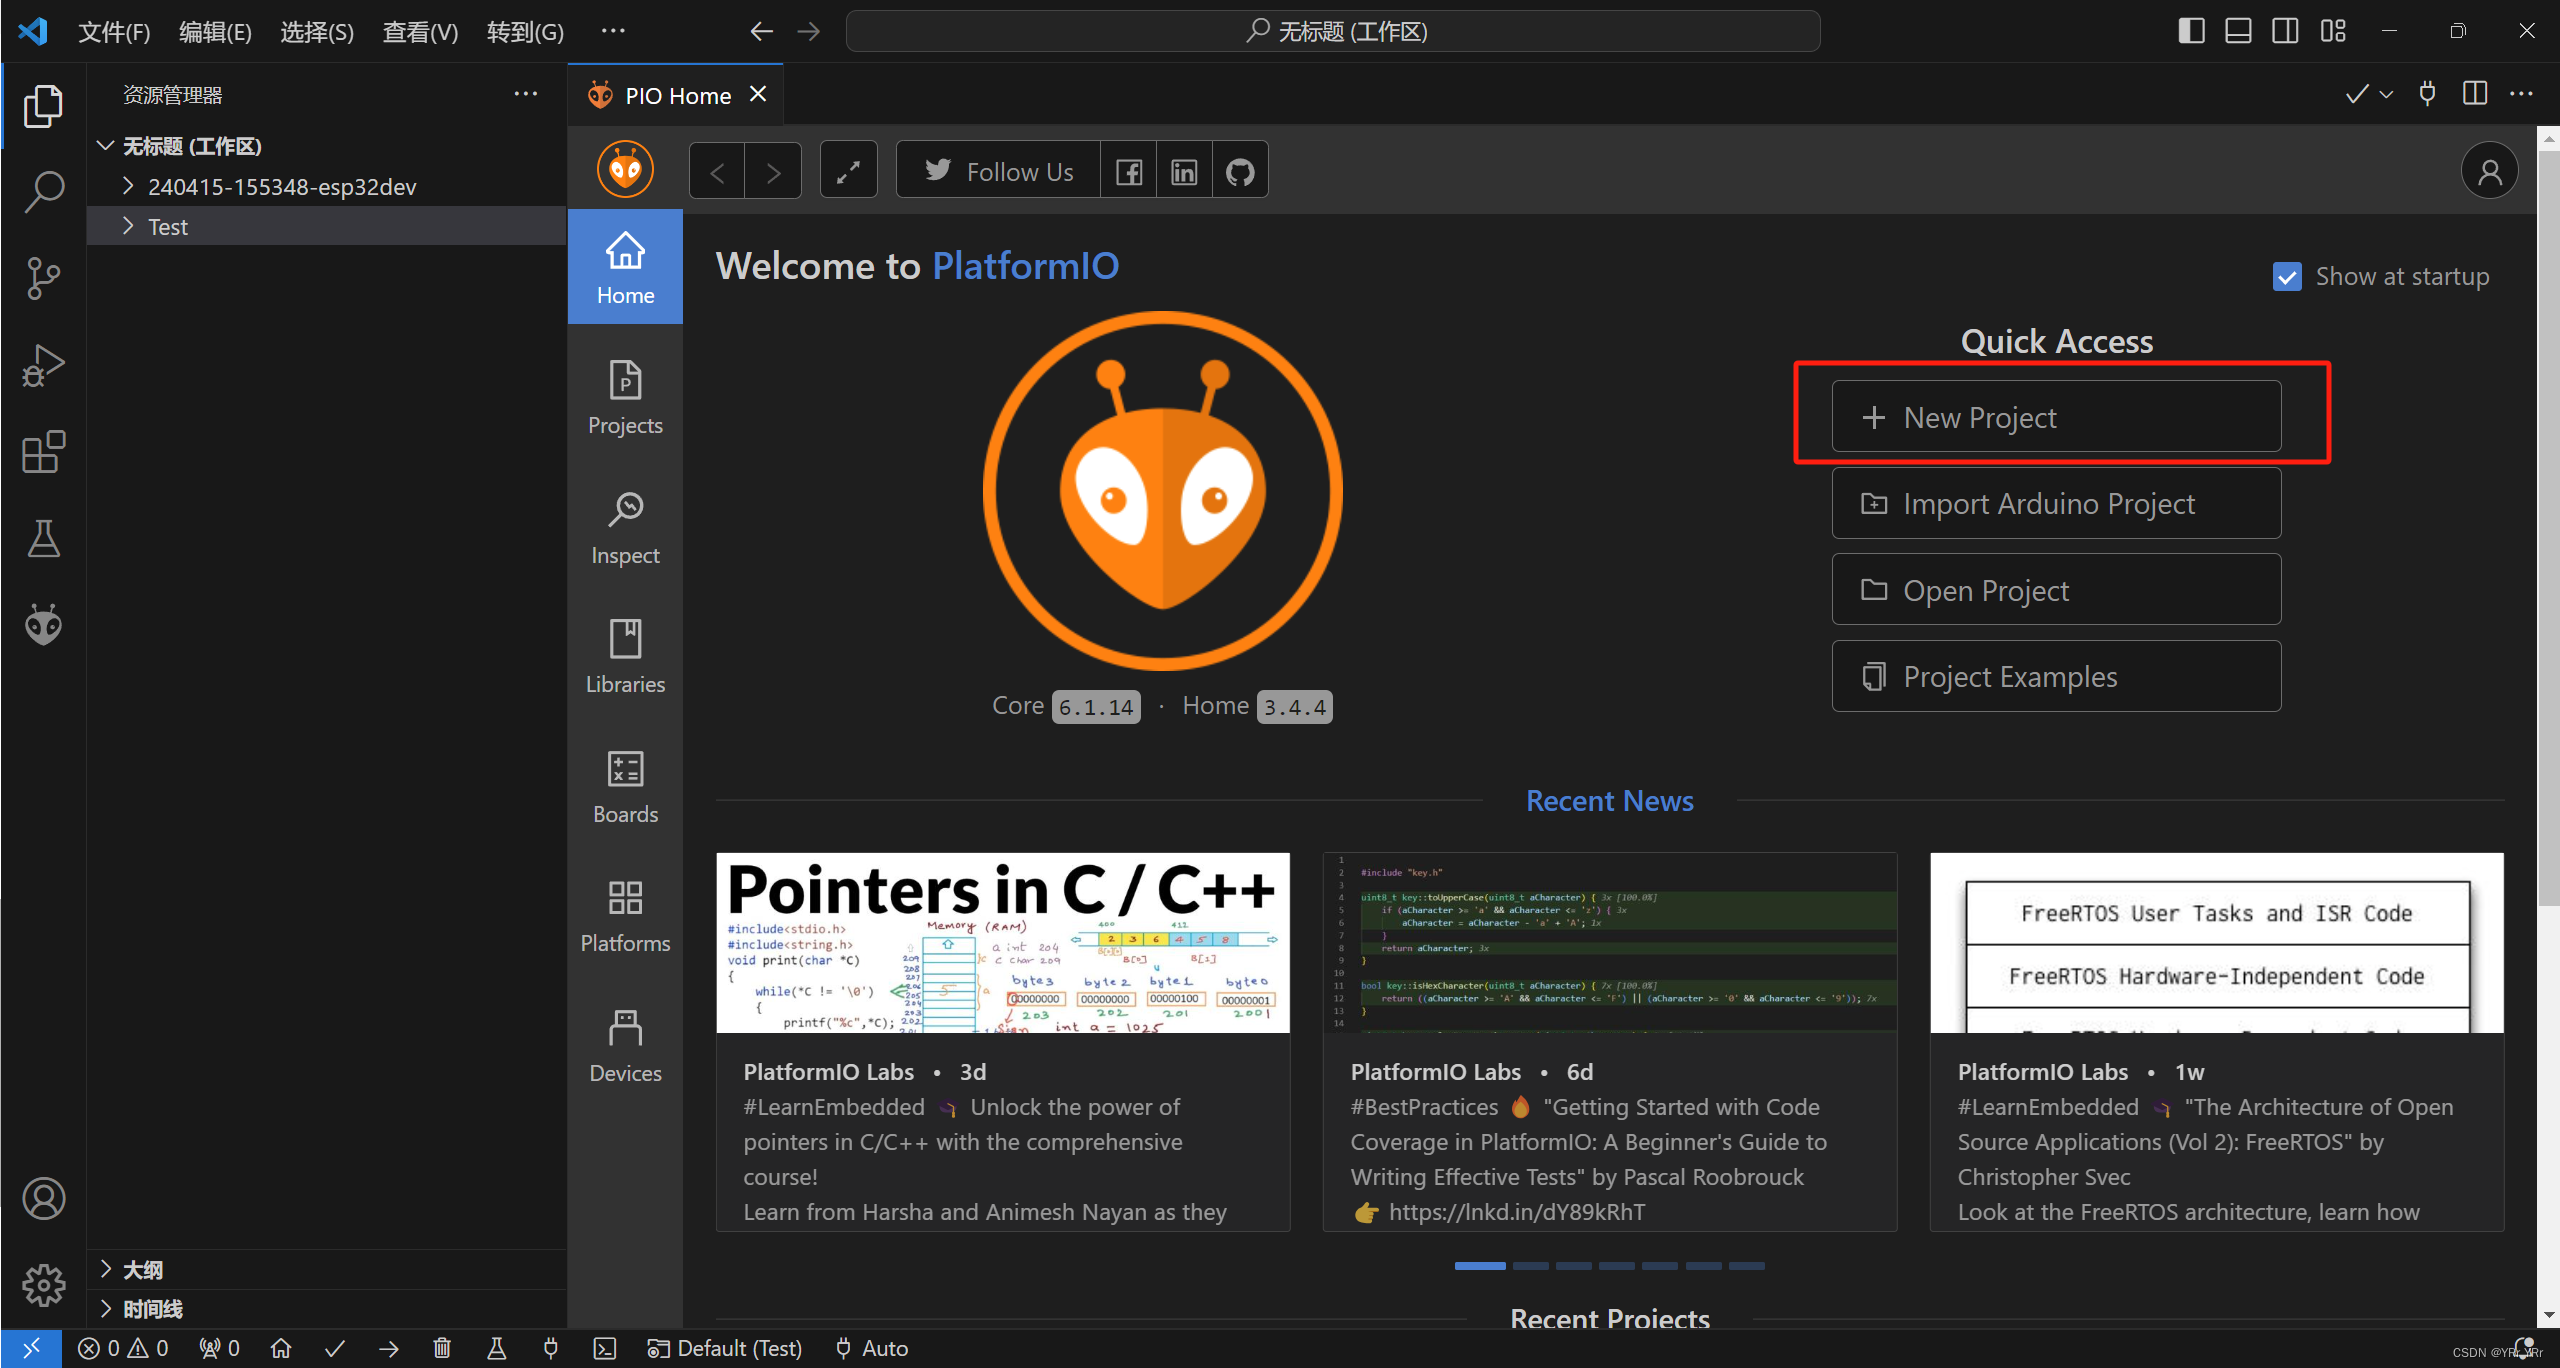Viewport: 2560px width, 1368px height.
Task: Uncheck Show at startup checkbox
Action: pos(2287,277)
